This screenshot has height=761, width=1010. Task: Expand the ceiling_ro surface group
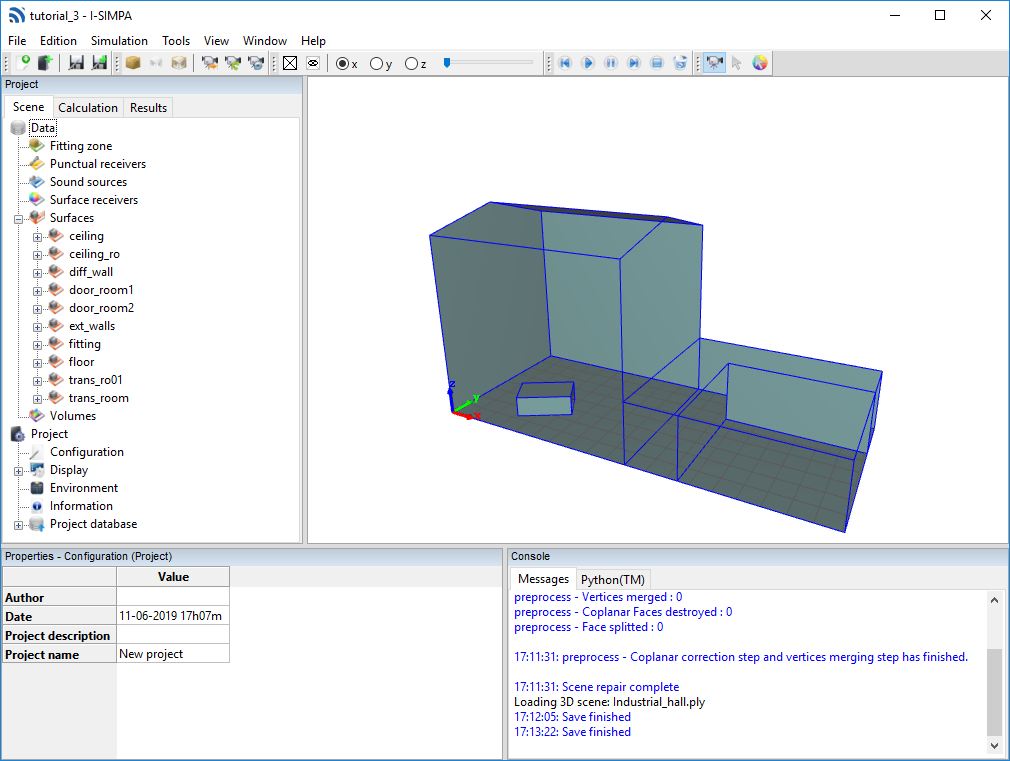37,255
